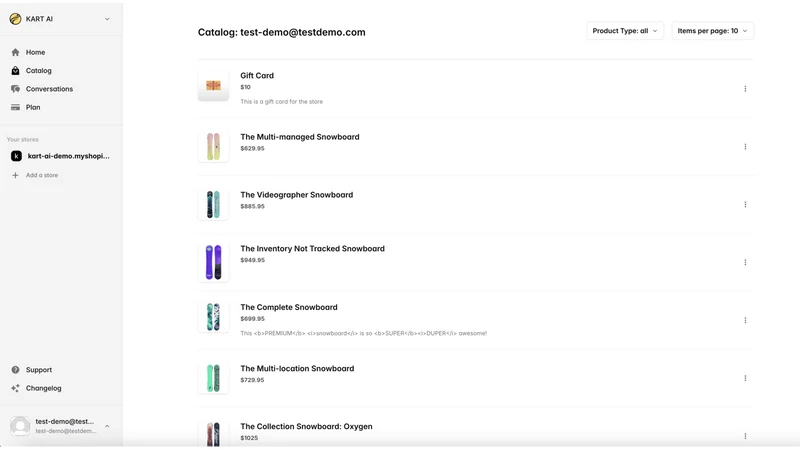Expand the KART AI workspace switcher

pyautogui.click(x=60, y=19)
